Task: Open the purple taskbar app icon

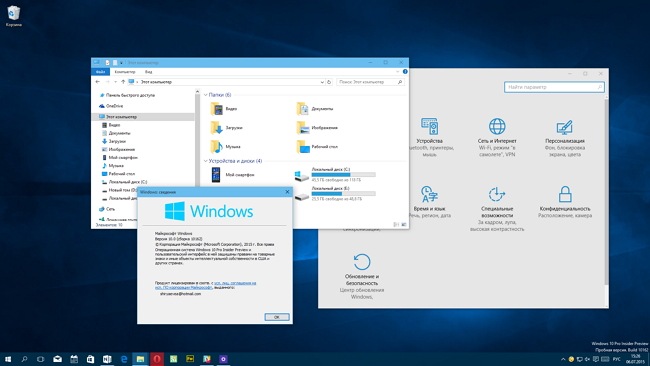Action: click(223, 359)
